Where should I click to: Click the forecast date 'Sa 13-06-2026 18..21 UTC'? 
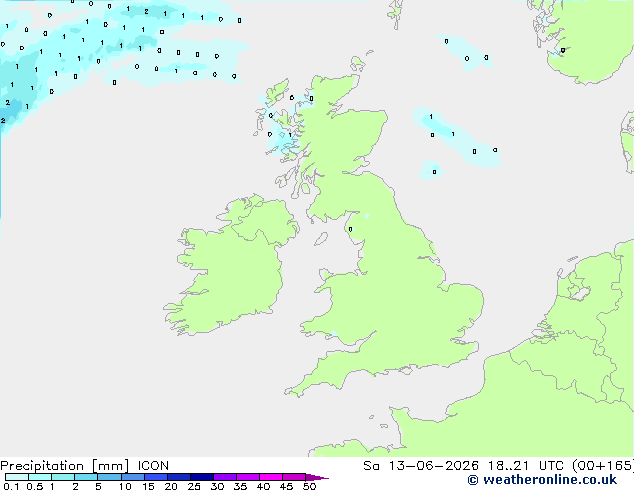464,466
